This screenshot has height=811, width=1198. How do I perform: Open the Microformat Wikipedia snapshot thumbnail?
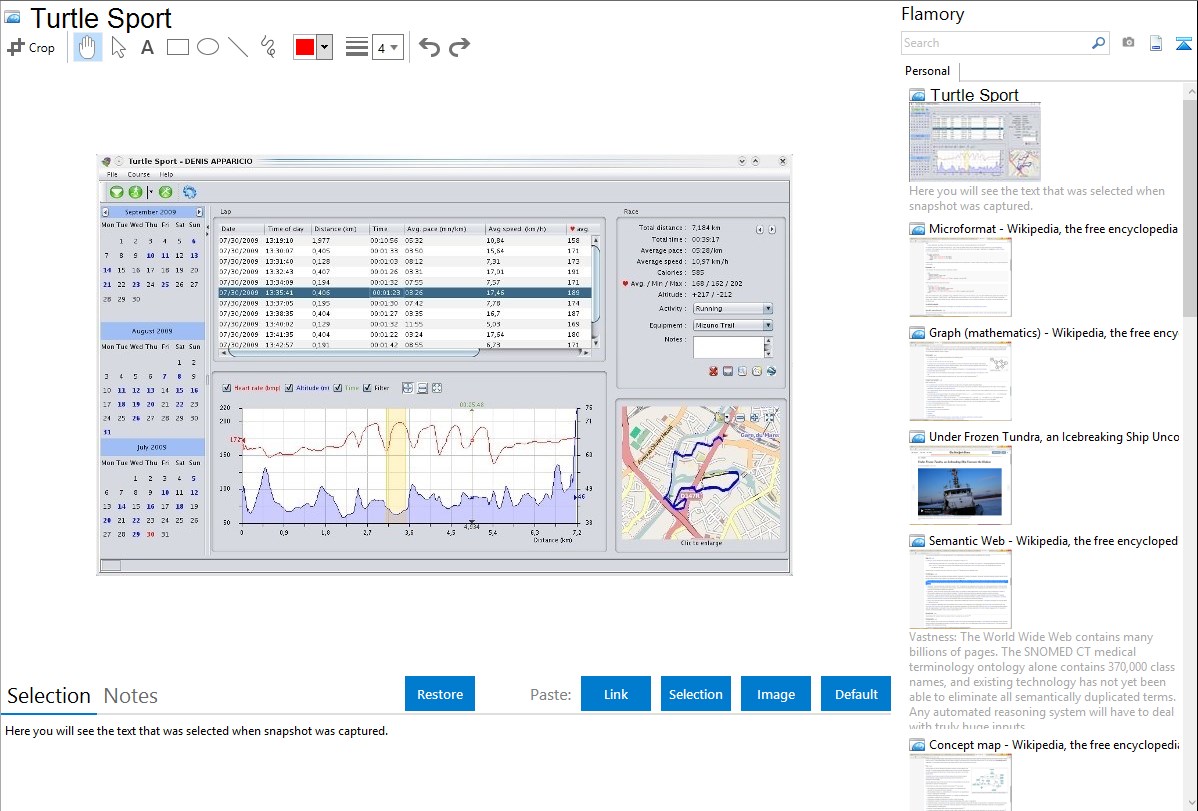[x=961, y=277]
